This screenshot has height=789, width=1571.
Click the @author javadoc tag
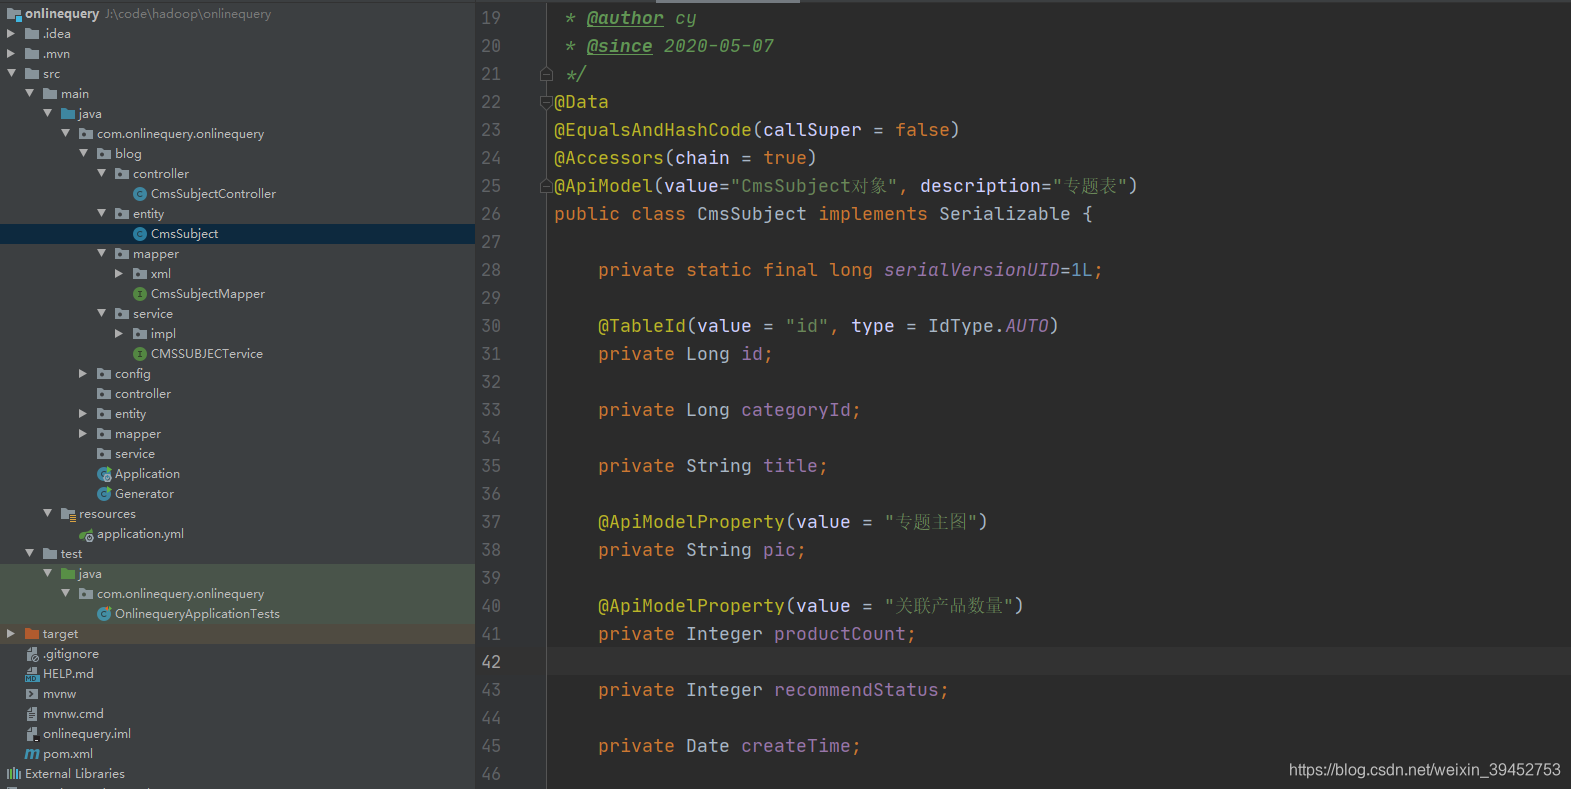pos(625,18)
